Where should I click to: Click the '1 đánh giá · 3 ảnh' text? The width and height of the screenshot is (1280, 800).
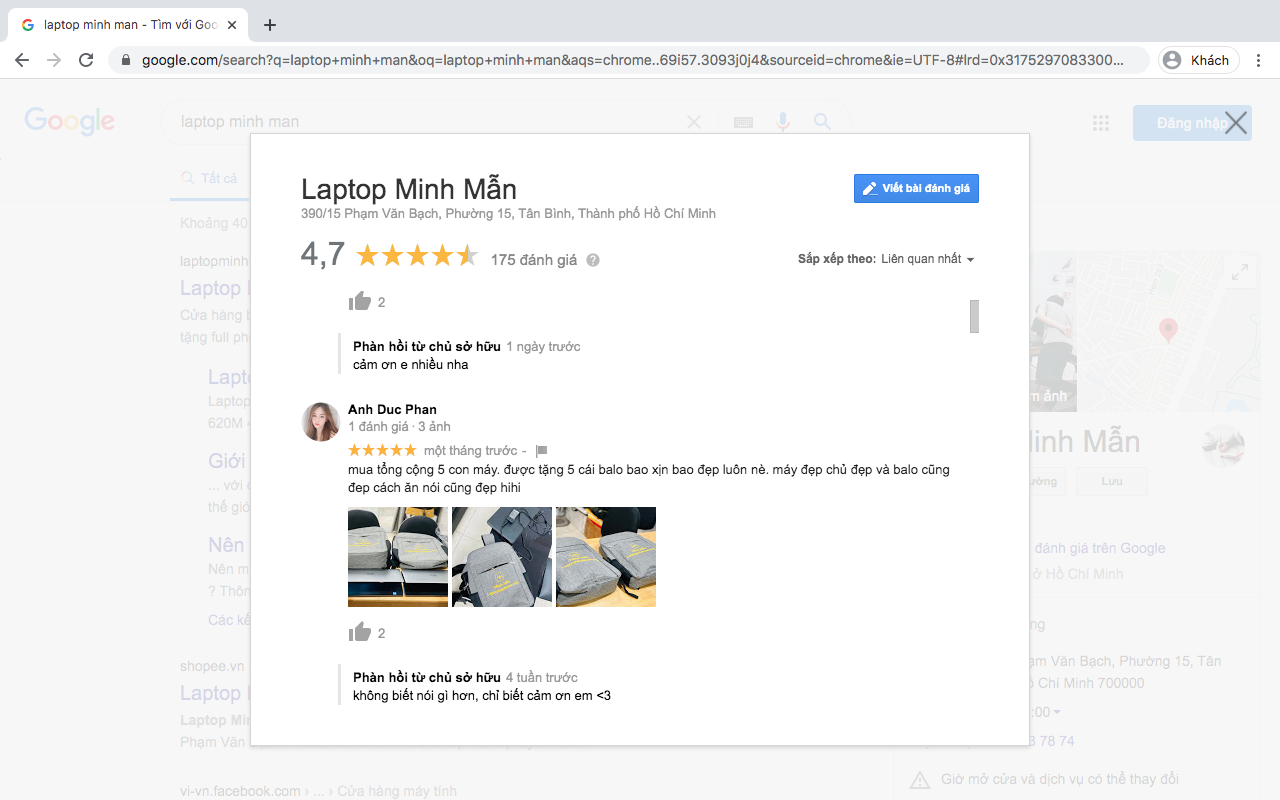[399, 427]
